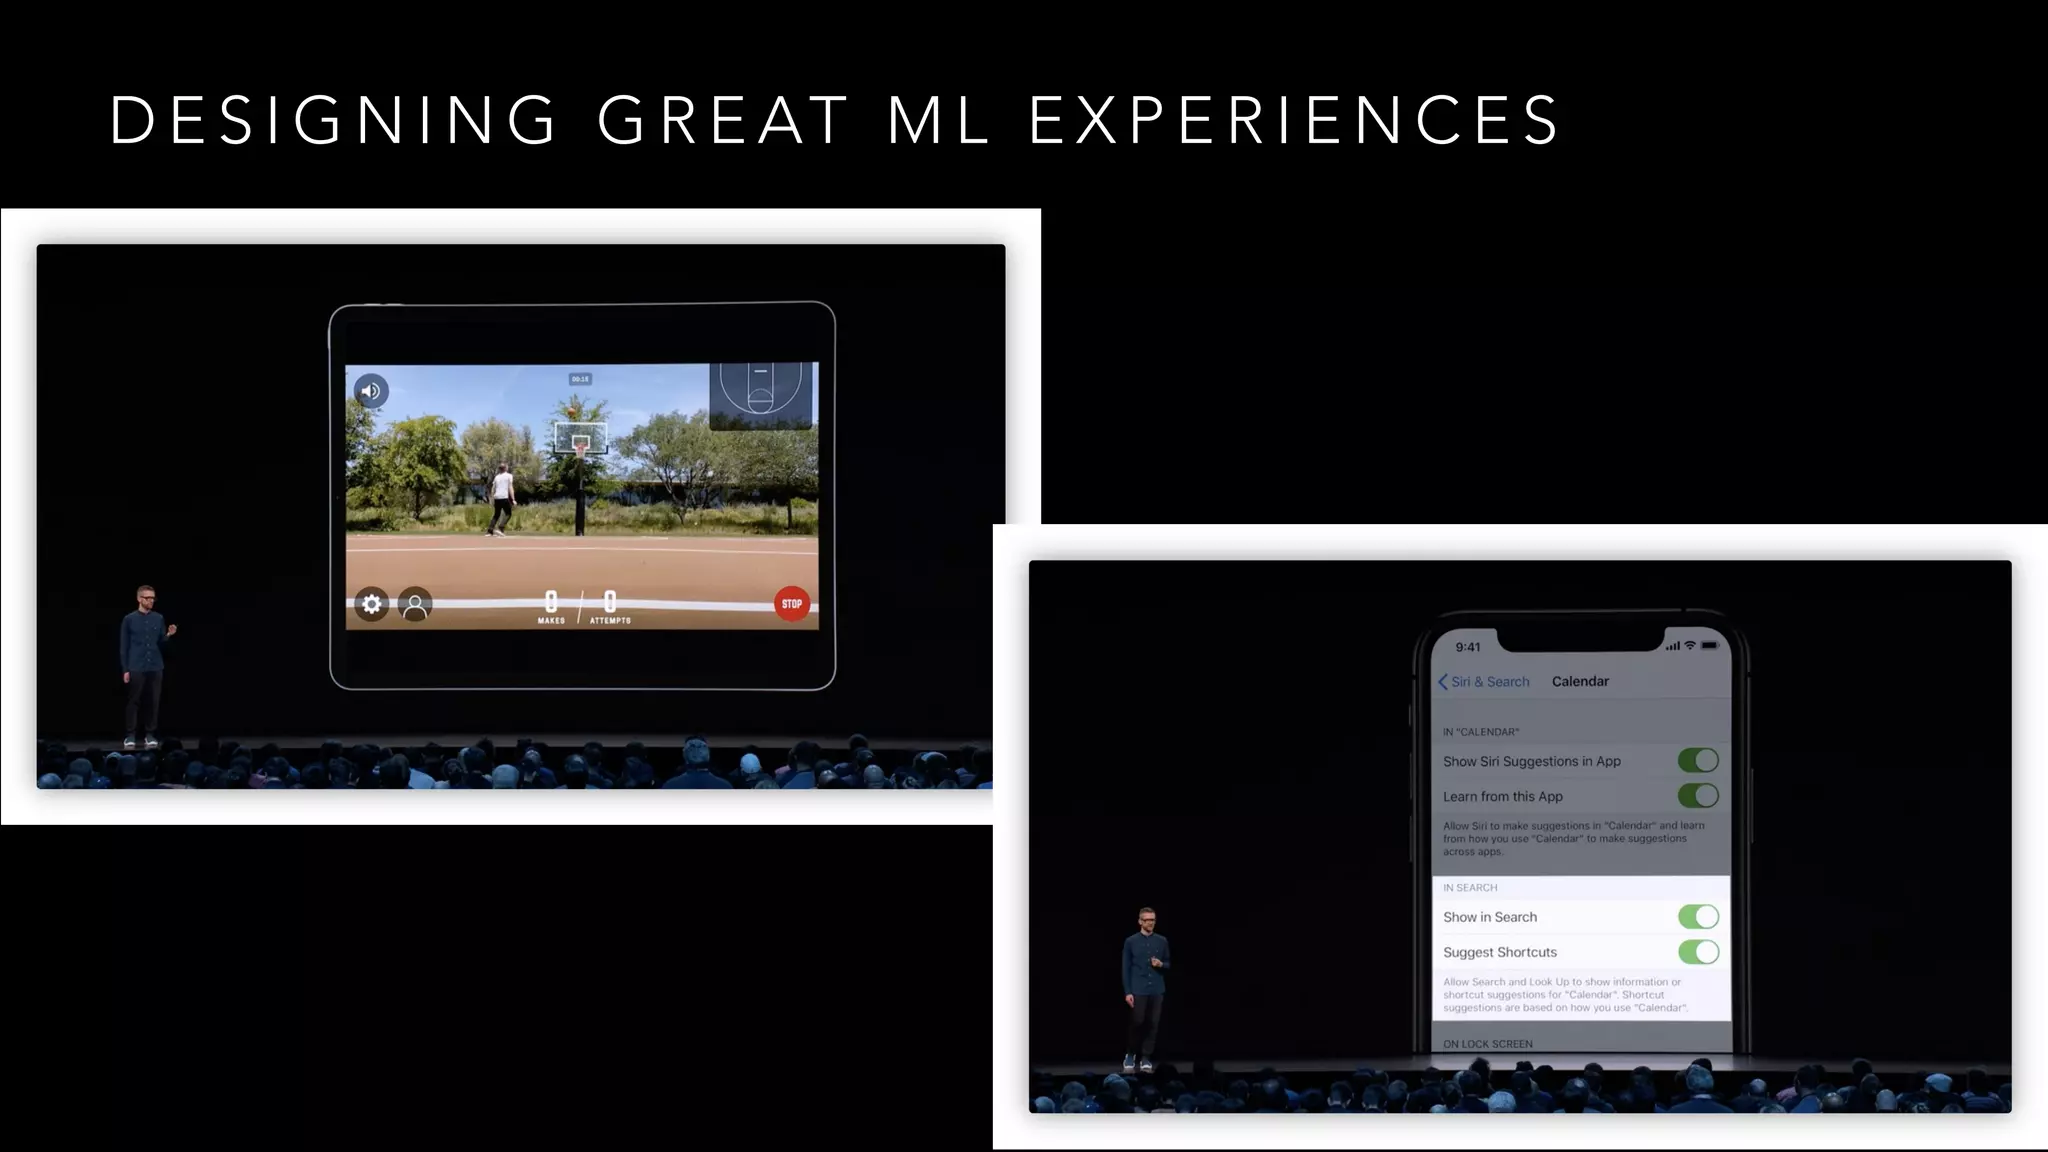Select the On Lock Screen section header
2048x1152 pixels.
[1488, 1044]
